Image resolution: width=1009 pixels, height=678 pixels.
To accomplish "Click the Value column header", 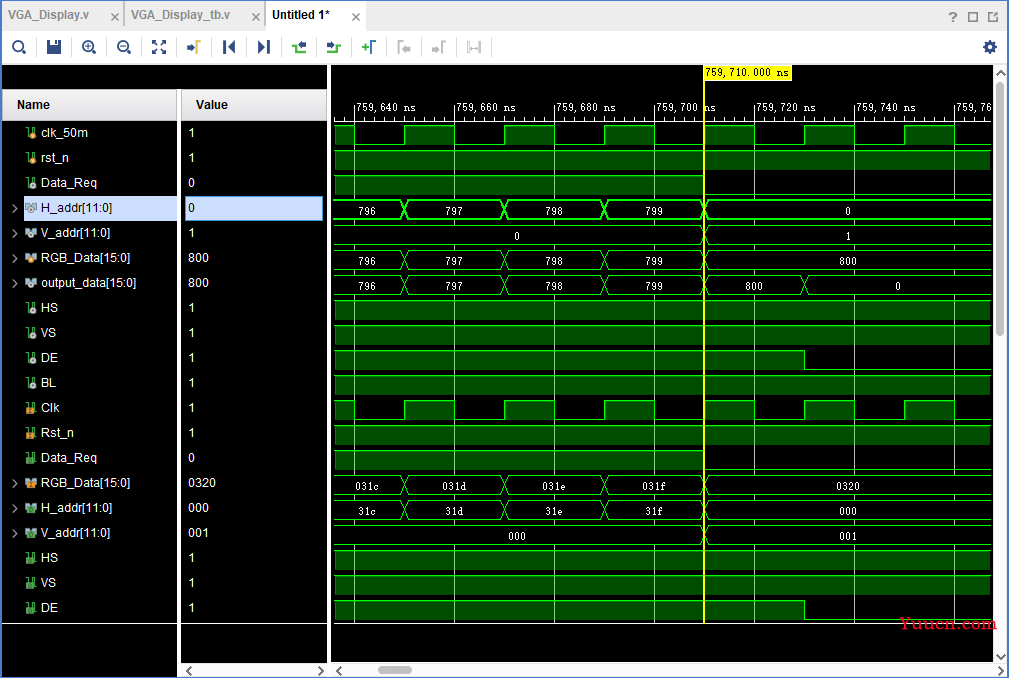I will pos(254,105).
